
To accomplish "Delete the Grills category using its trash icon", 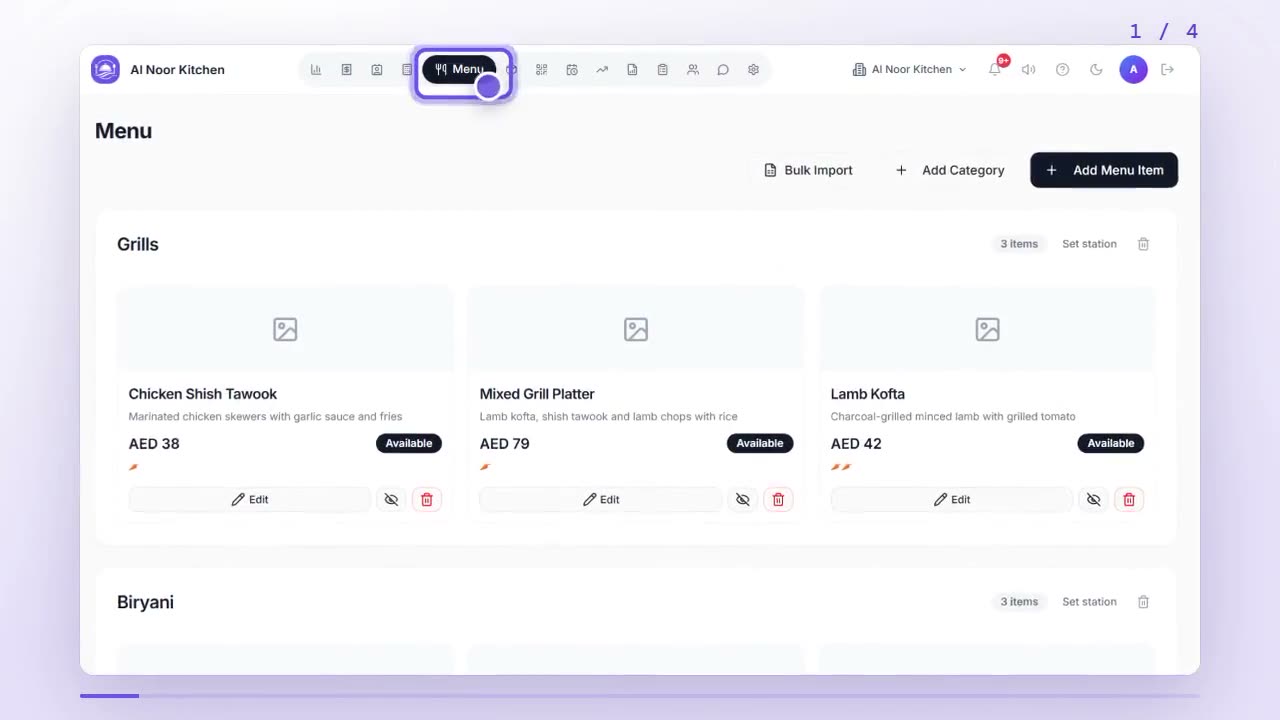I will point(1143,244).
